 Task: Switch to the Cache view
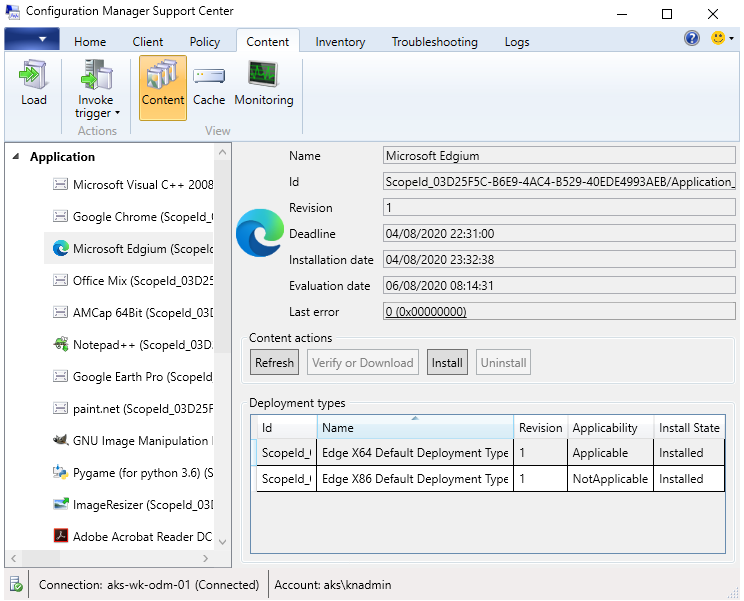click(209, 83)
